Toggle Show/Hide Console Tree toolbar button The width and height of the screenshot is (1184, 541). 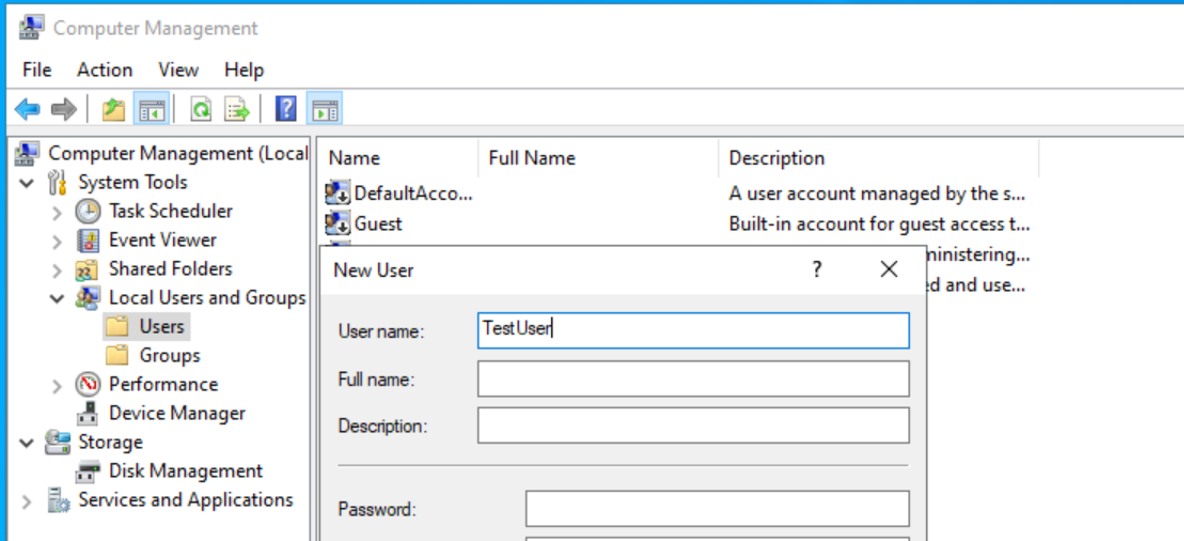point(151,109)
